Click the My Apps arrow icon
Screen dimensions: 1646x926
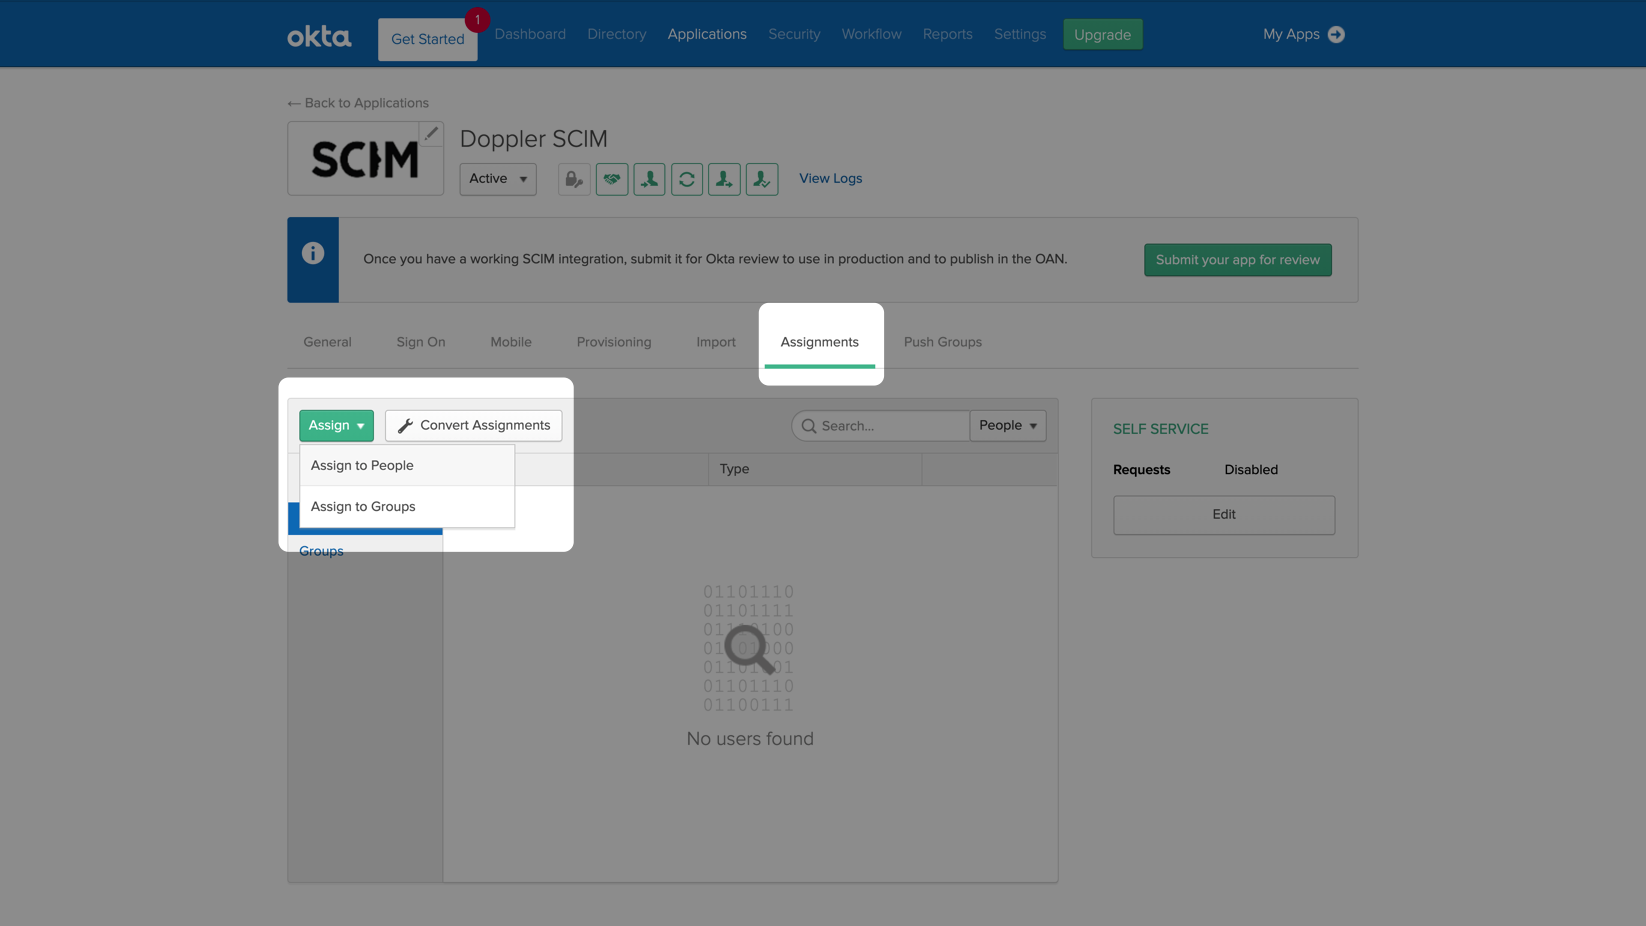[1336, 34]
